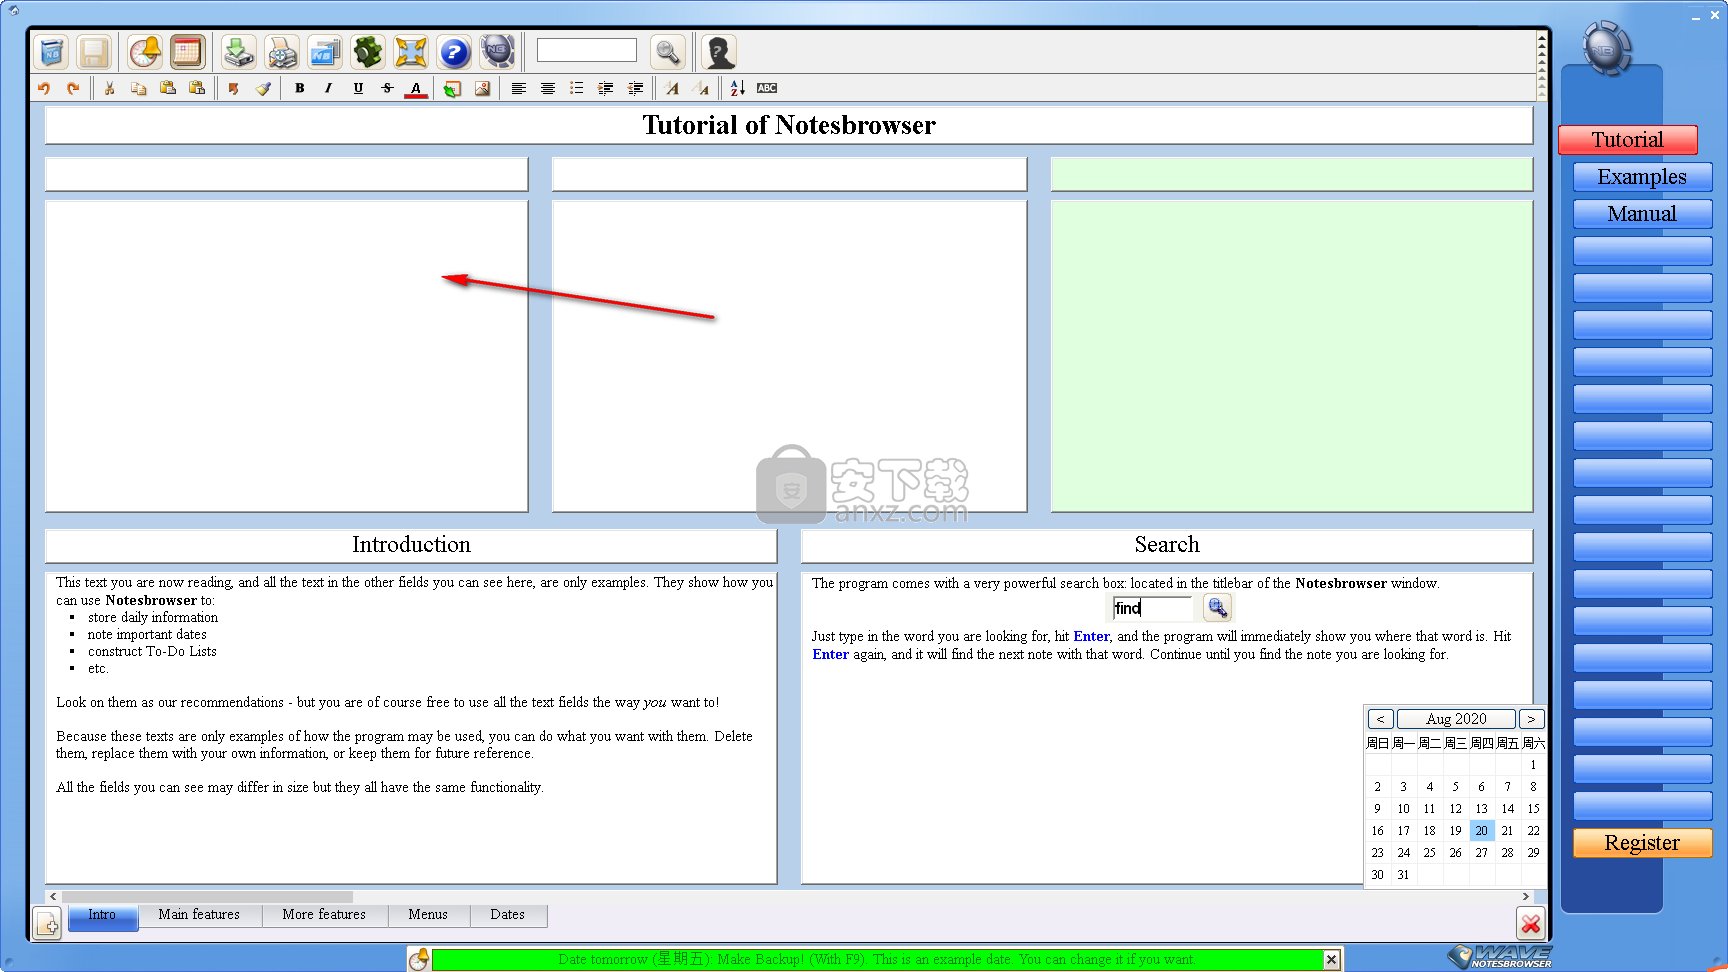The height and width of the screenshot is (972, 1728).
Task: Click the magnifier beside the 'find' box
Action: tap(1217, 607)
